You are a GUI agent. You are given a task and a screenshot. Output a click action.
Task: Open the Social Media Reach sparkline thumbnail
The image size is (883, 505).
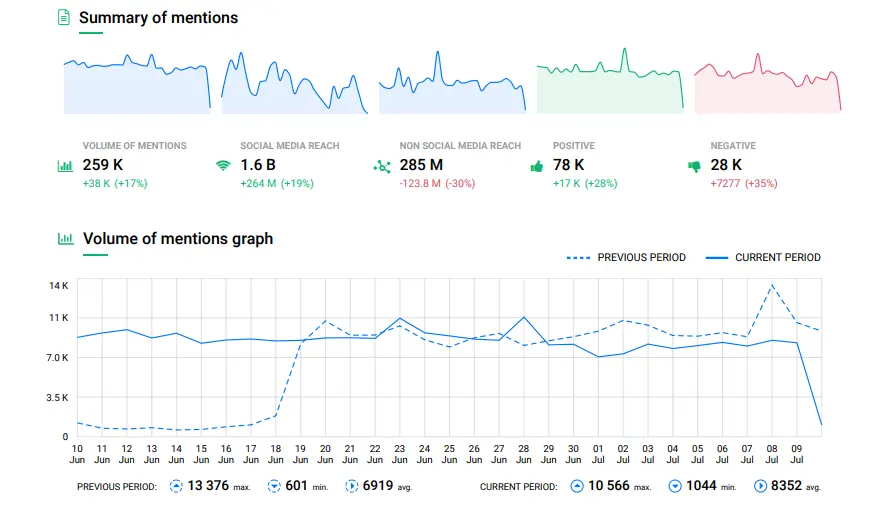[294, 84]
